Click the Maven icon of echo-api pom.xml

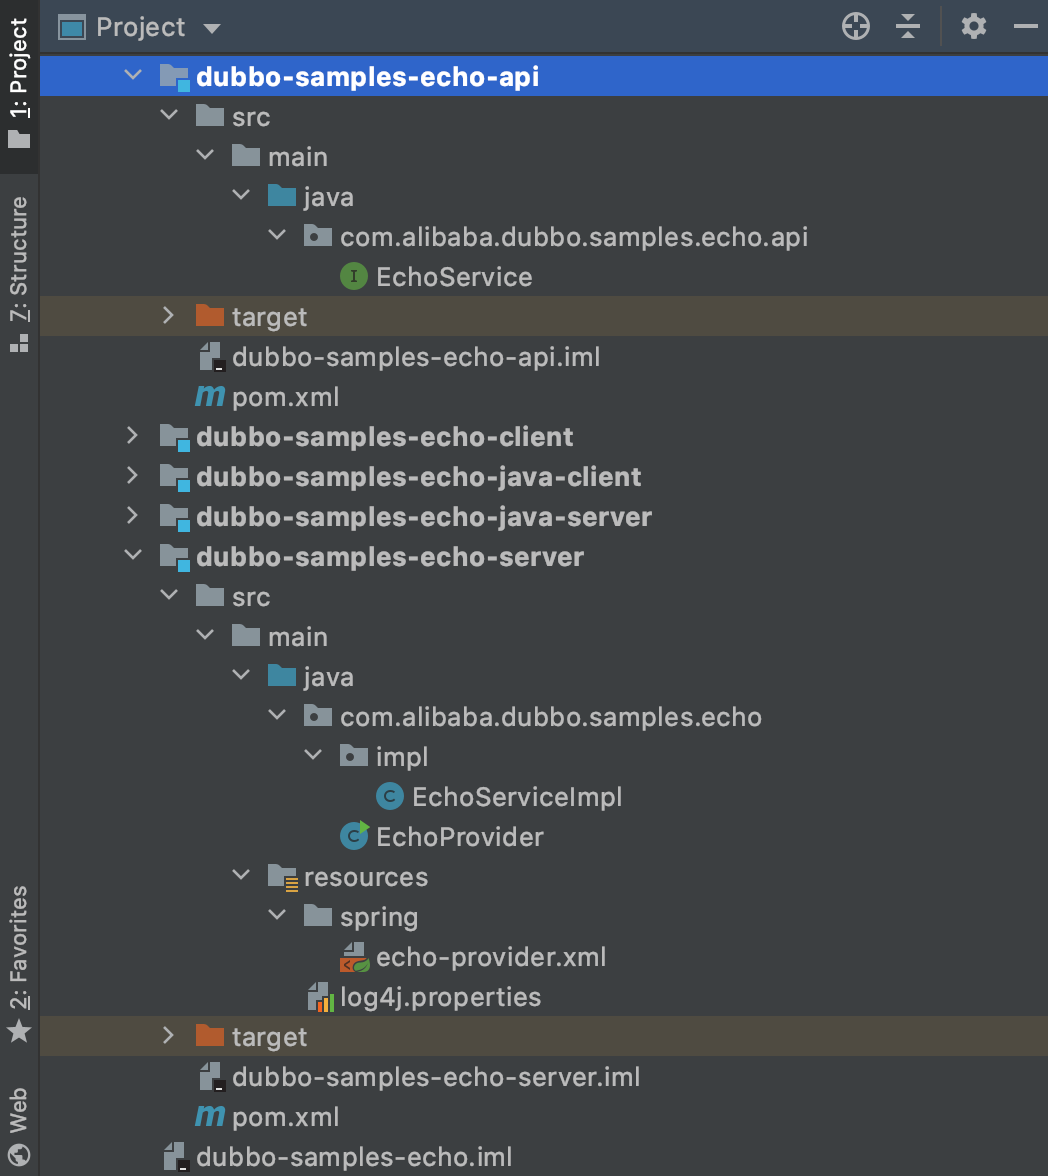pyautogui.click(x=210, y=397)
